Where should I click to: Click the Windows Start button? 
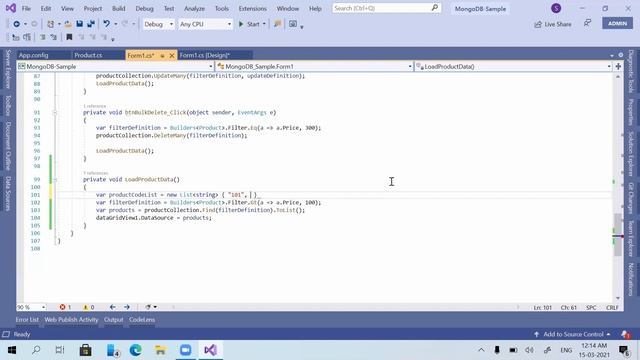click(x=12, y=350)
